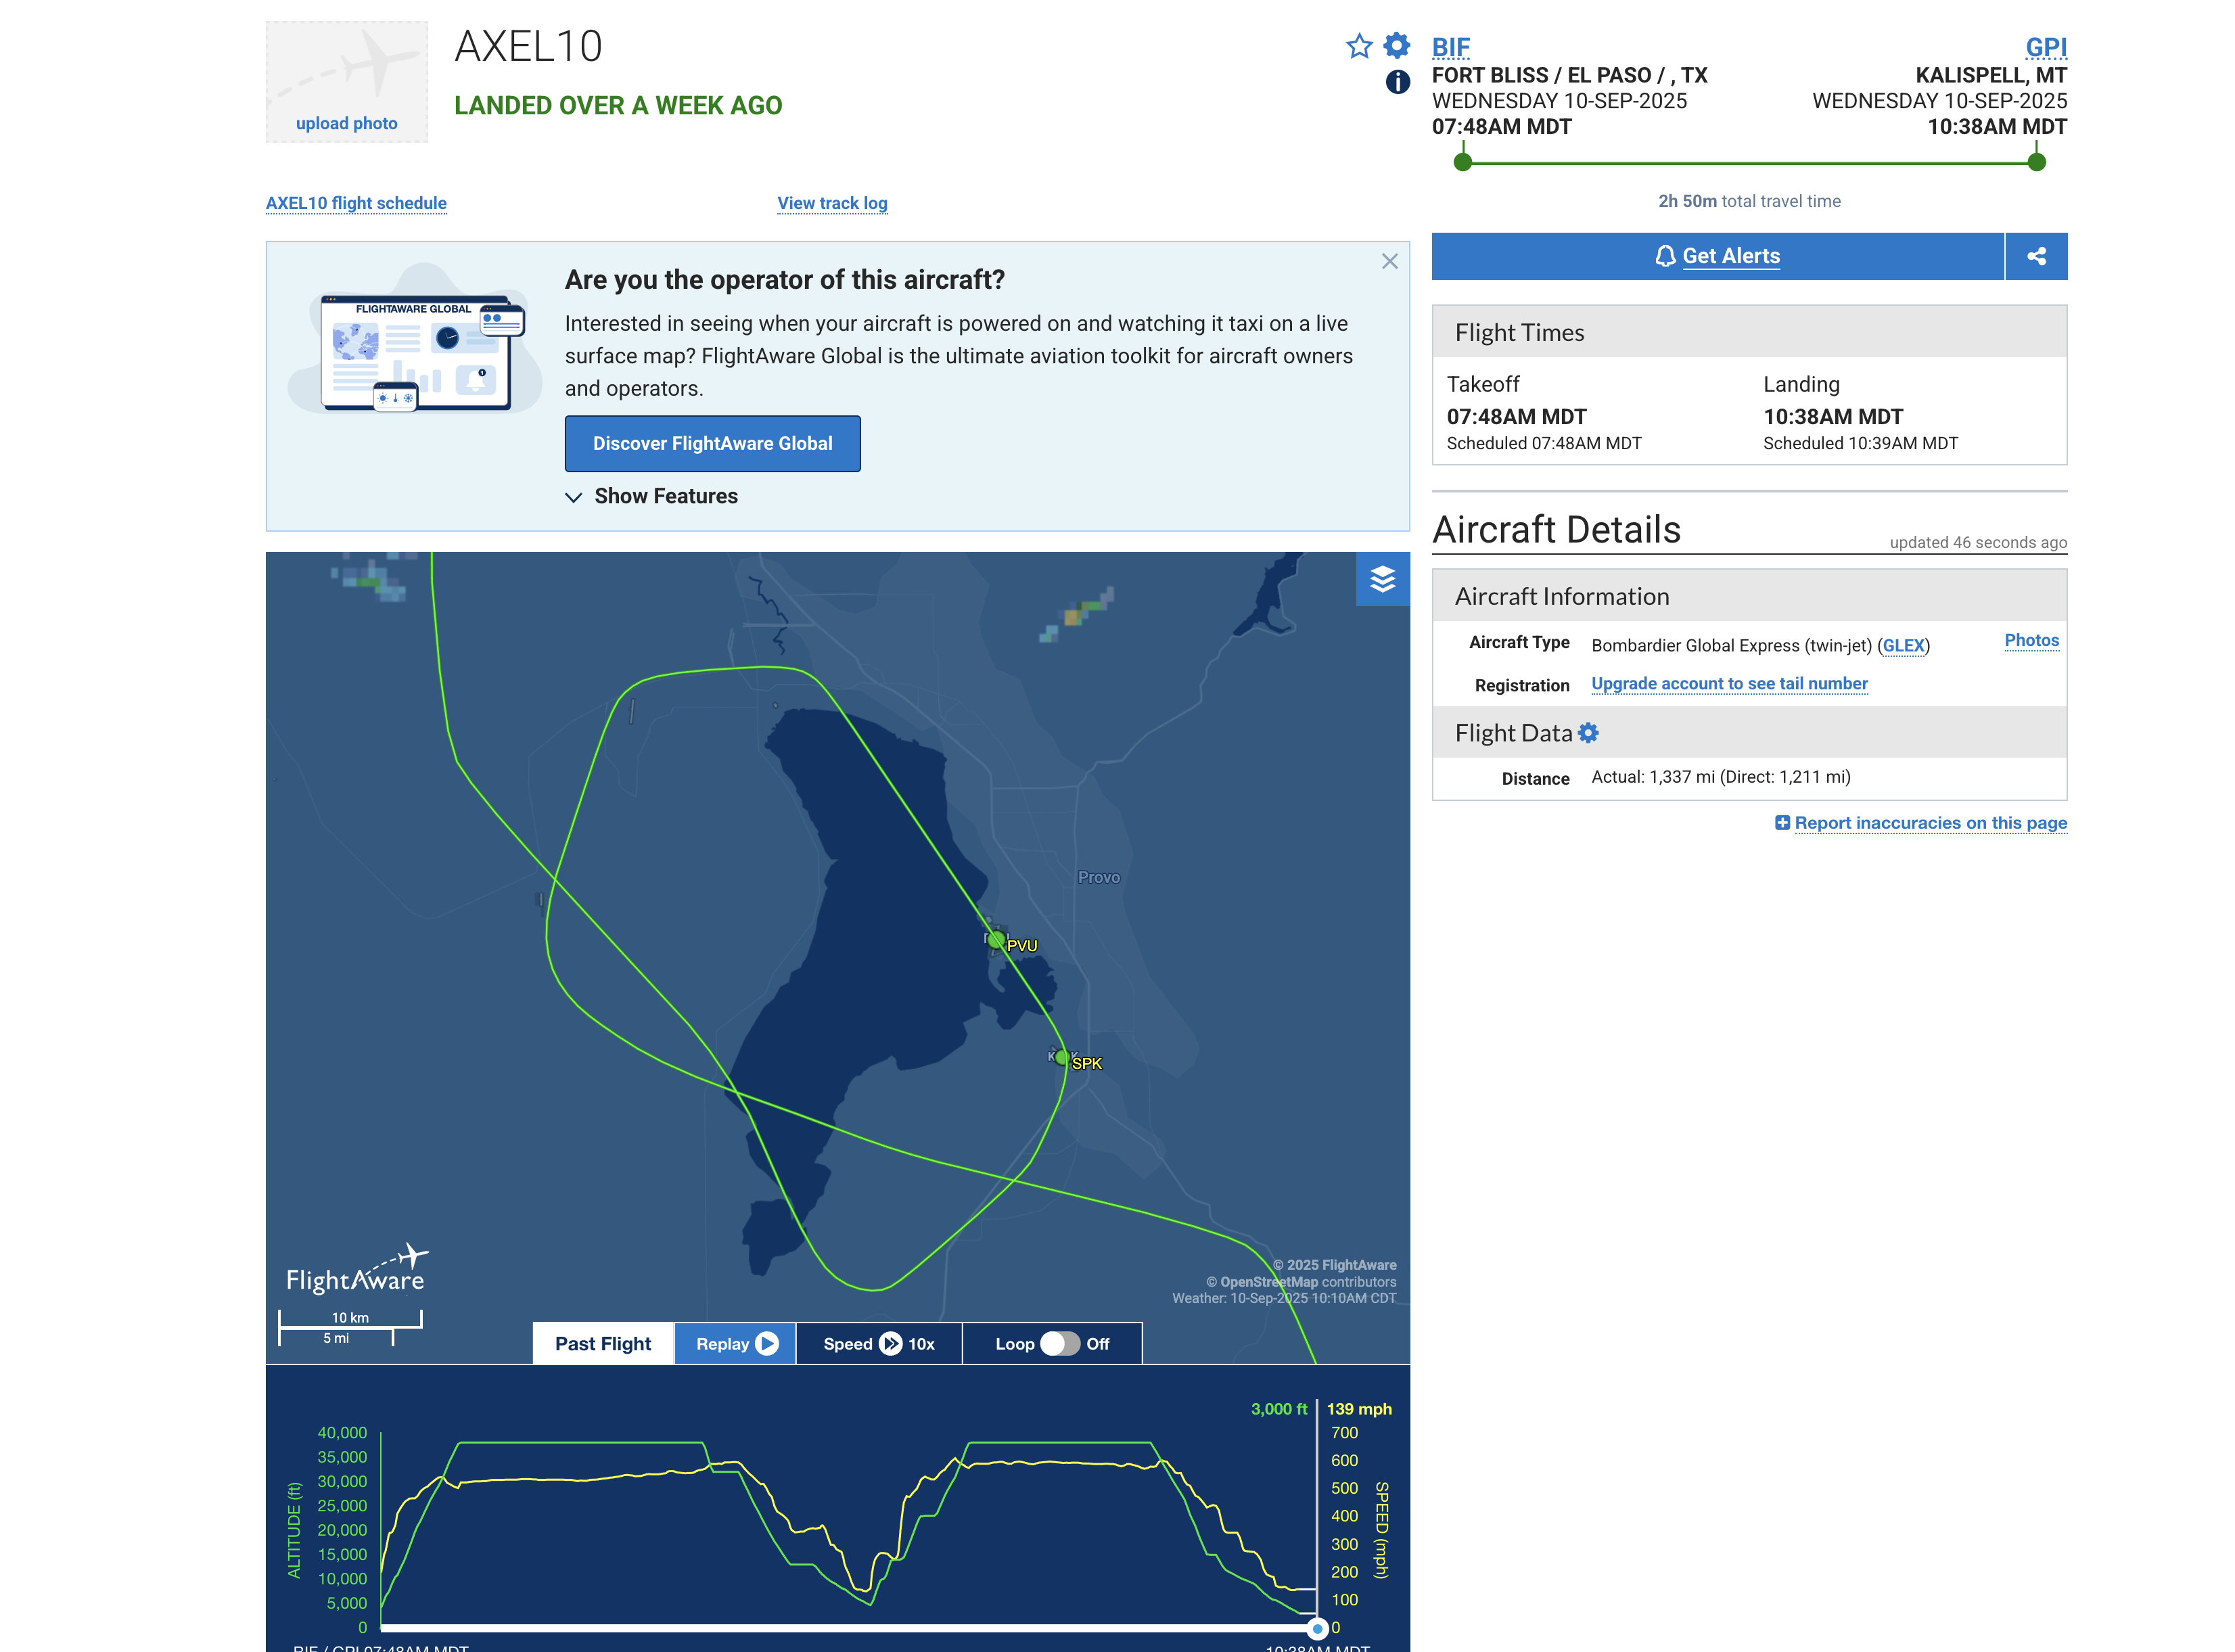Click the Provo label on the map
This screenshot has height=1652, width=2235.
coord(1099,877)
